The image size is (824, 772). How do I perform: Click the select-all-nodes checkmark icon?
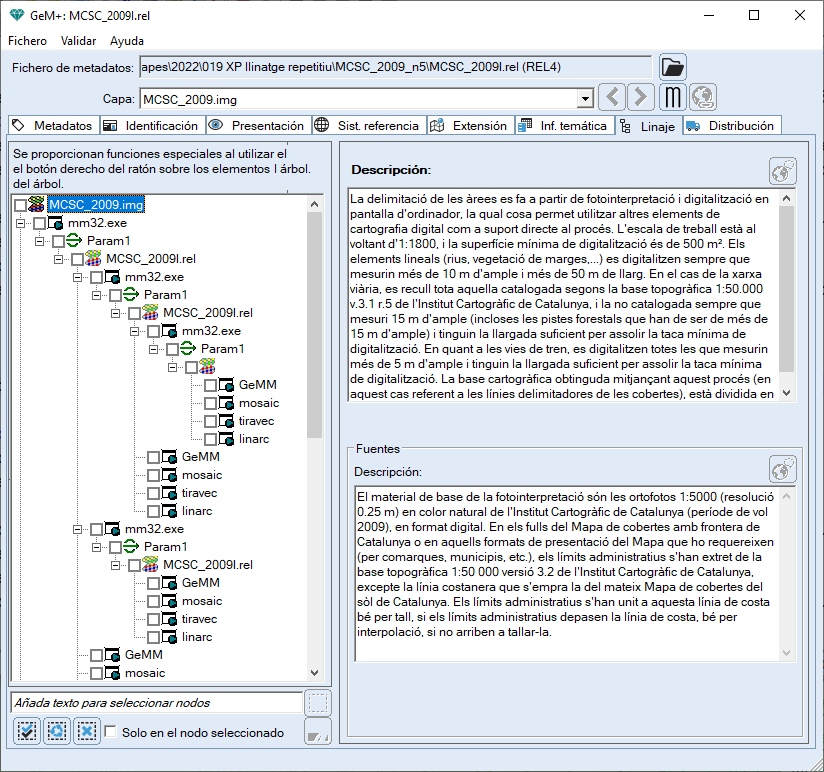27,731
